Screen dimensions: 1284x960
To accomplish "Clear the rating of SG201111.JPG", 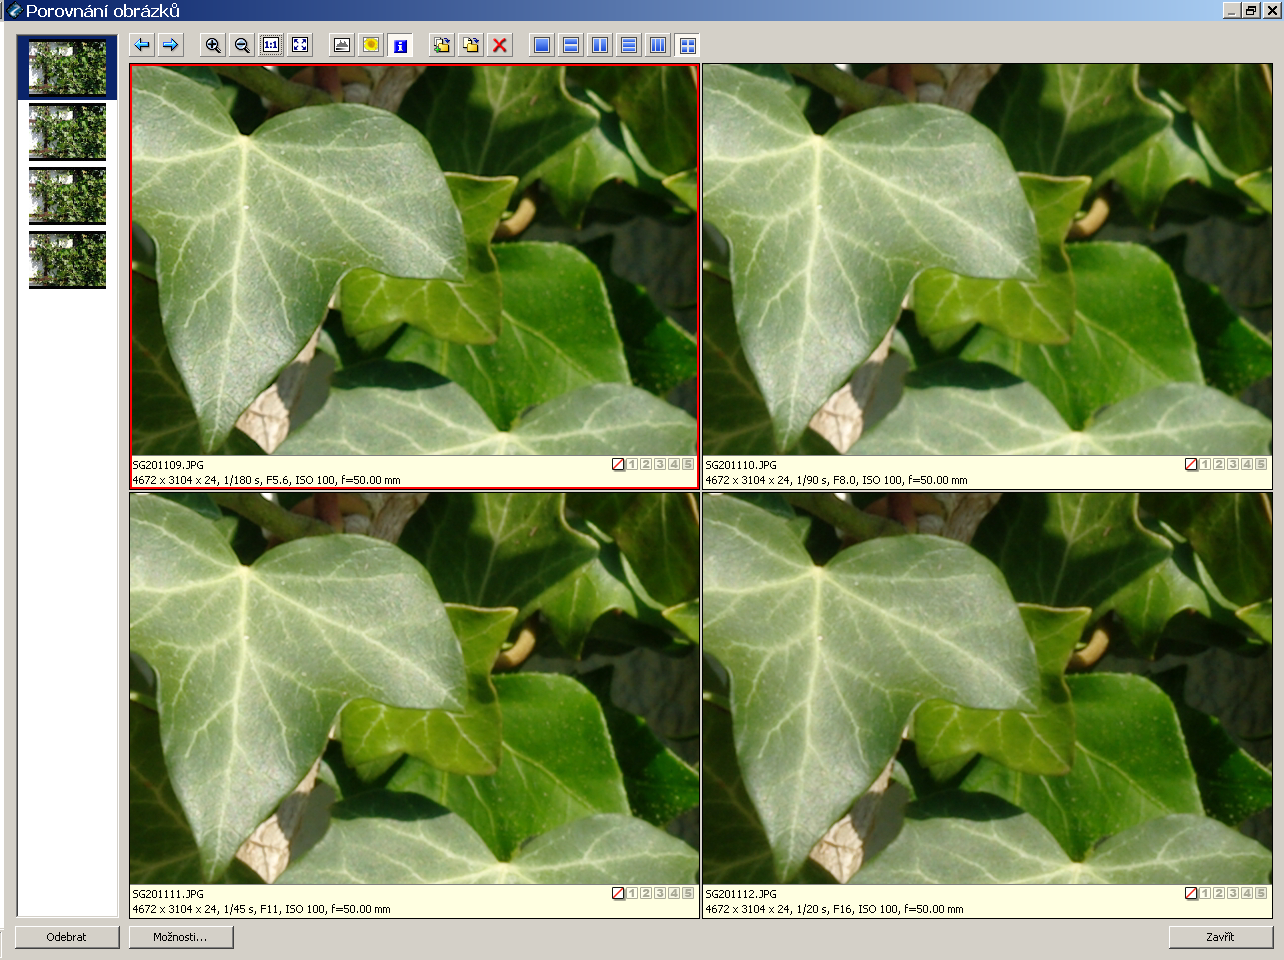I will click(618, 893).
